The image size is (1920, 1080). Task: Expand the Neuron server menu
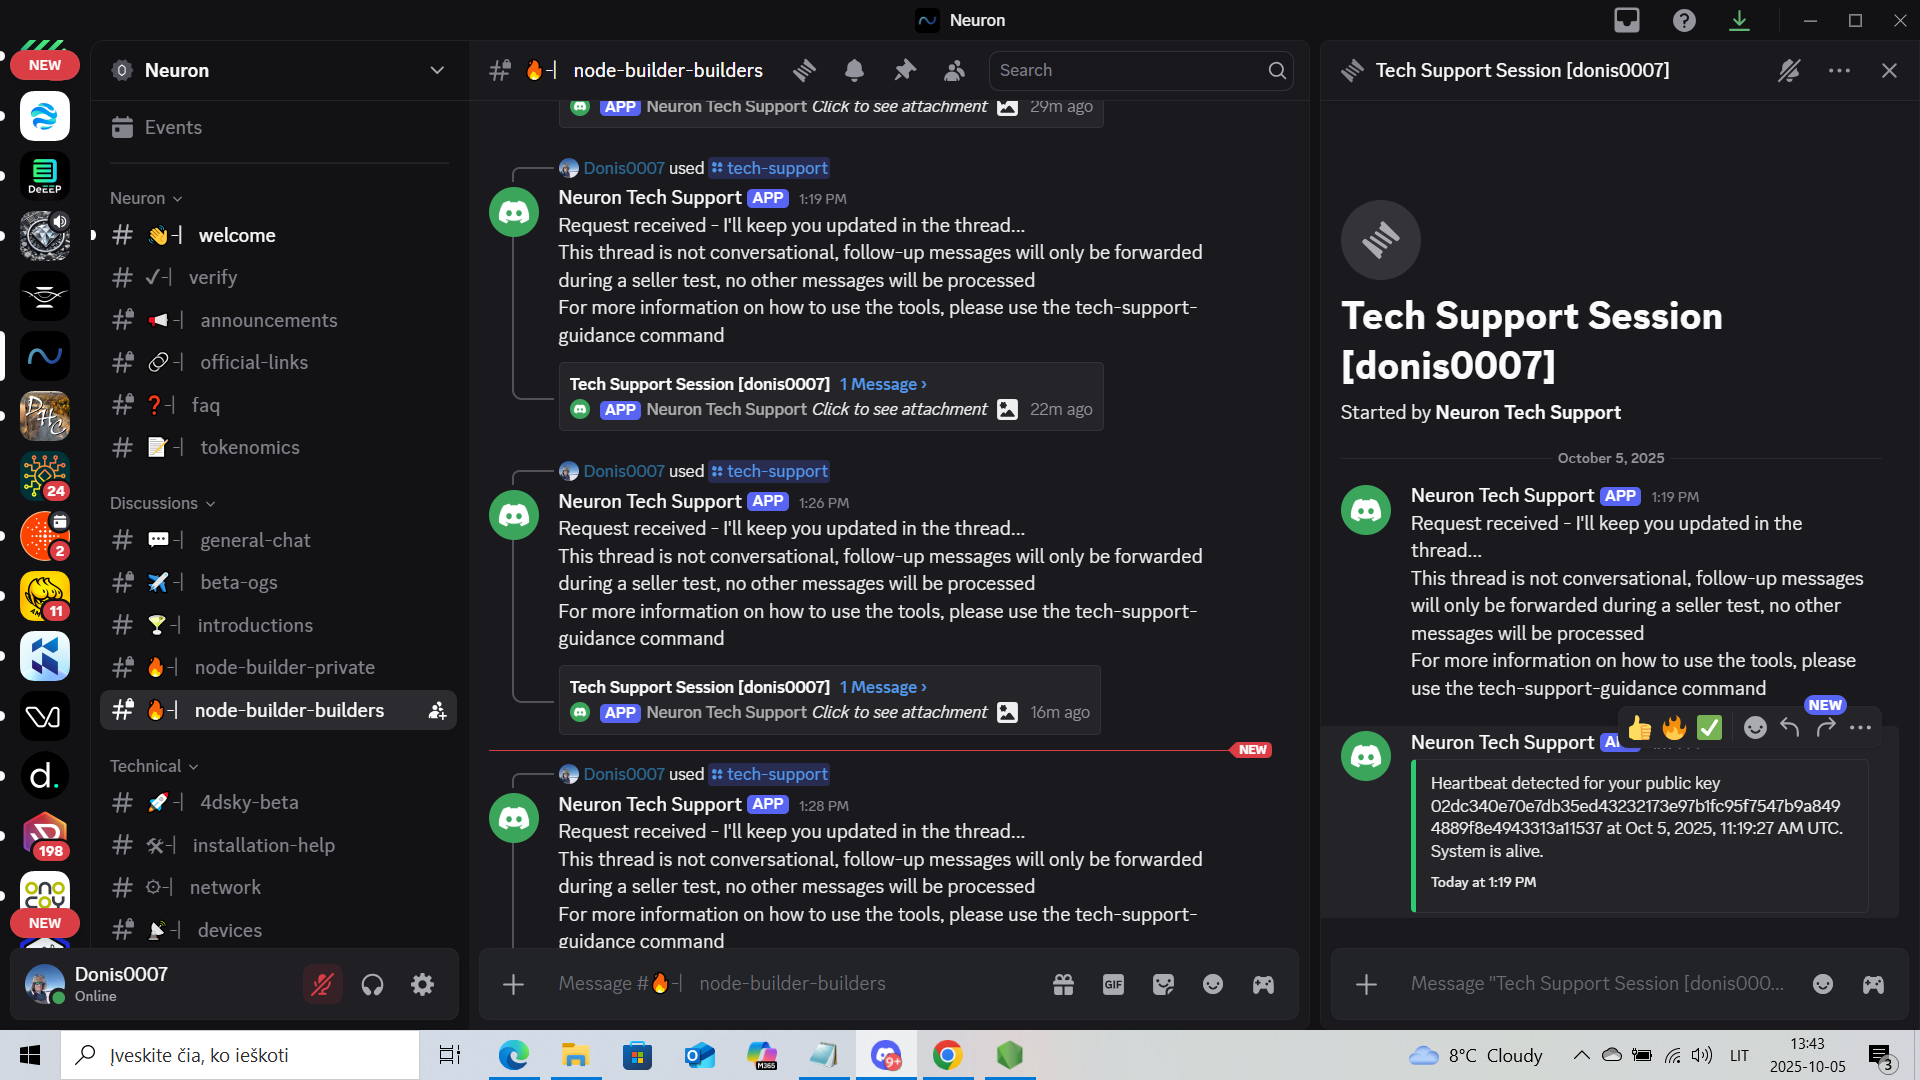(437, 70)
